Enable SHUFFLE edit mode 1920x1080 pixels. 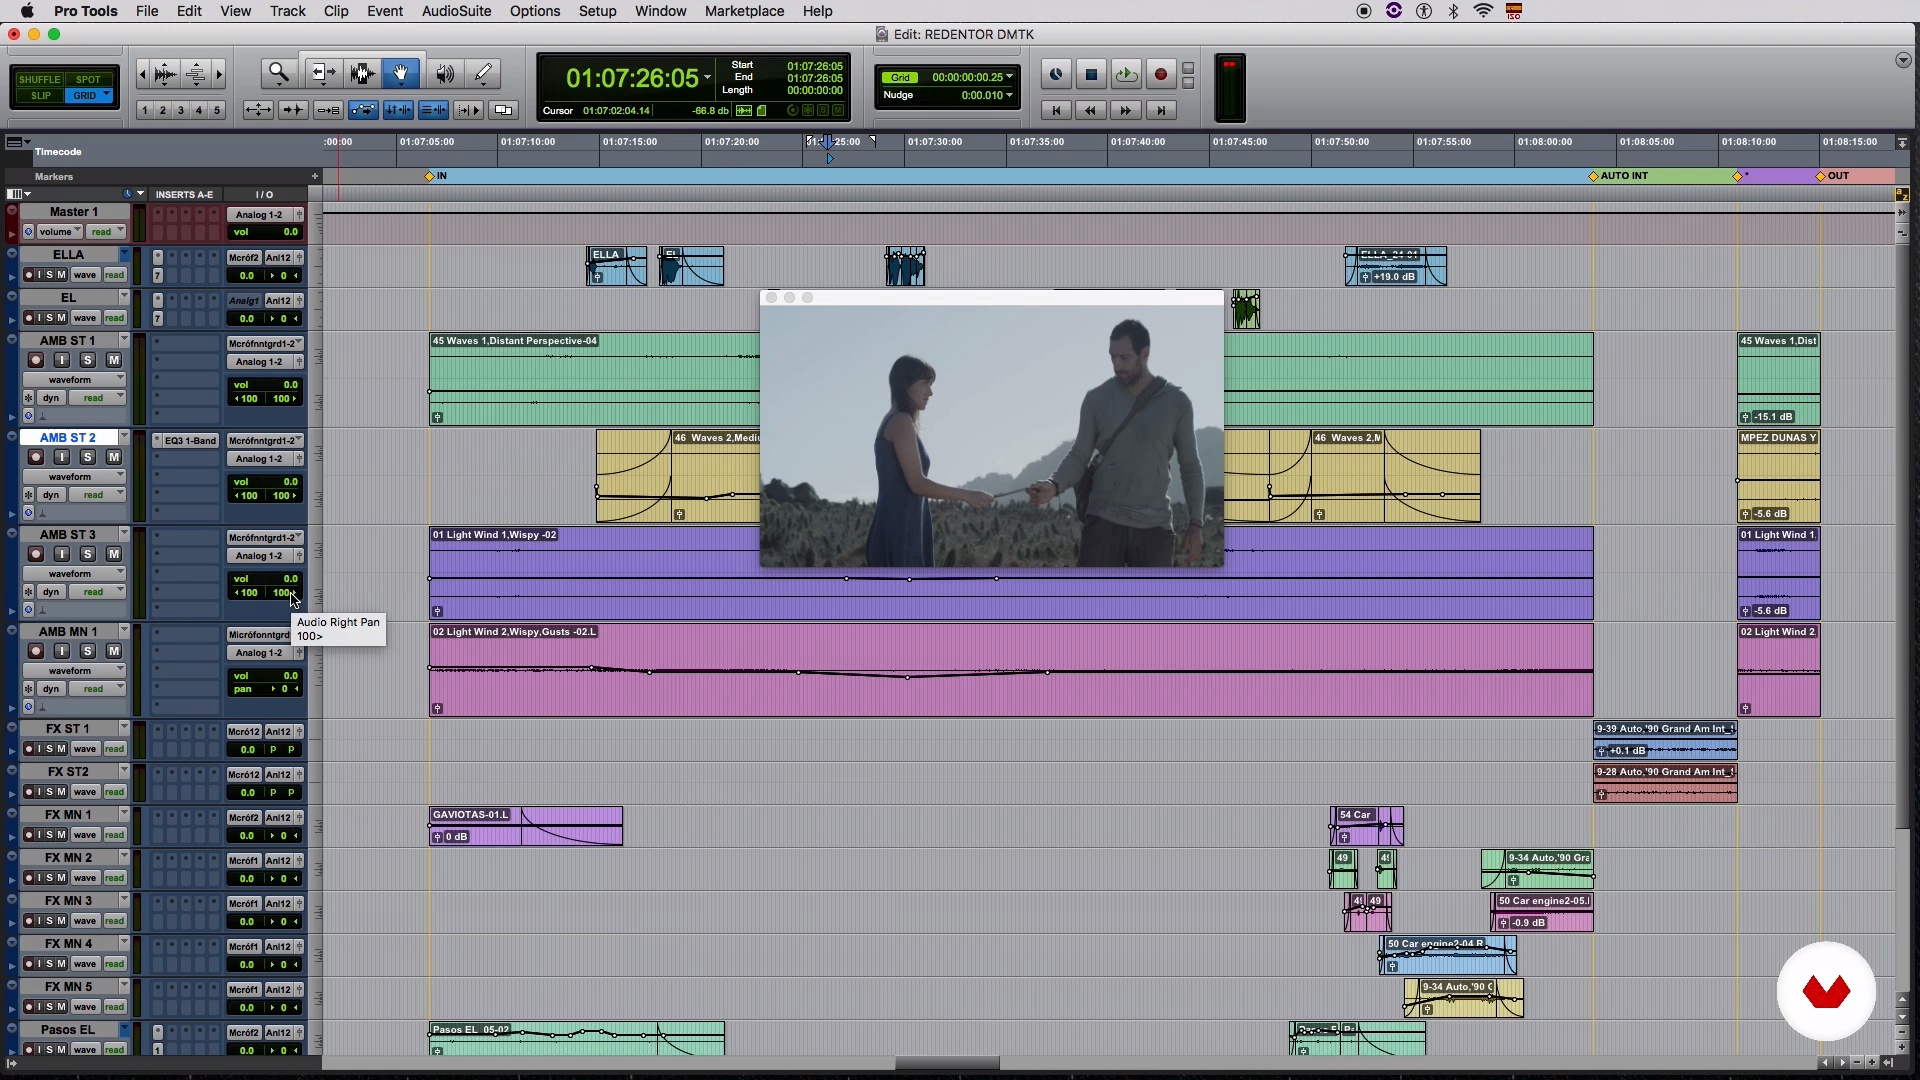point(40,79)
